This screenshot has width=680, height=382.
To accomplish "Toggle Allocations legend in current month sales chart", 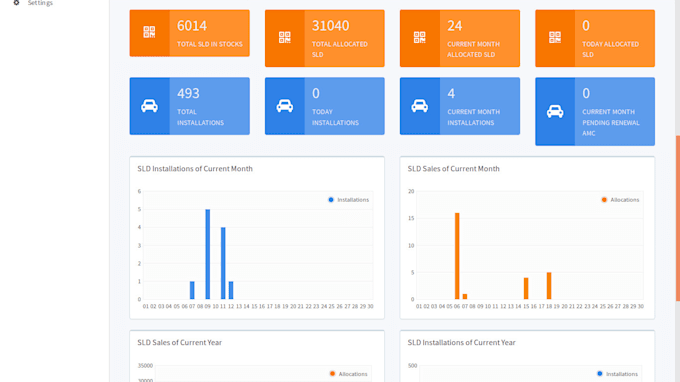I will (620, 199).
